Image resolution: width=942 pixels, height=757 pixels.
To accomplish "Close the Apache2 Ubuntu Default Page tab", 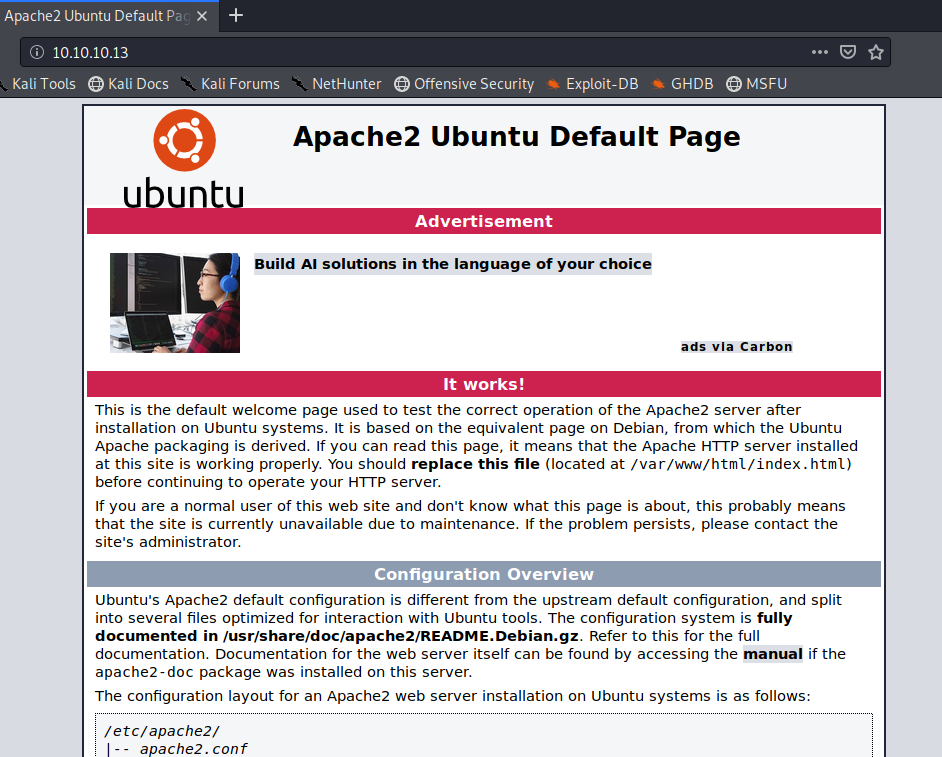I will click(202, 16).
